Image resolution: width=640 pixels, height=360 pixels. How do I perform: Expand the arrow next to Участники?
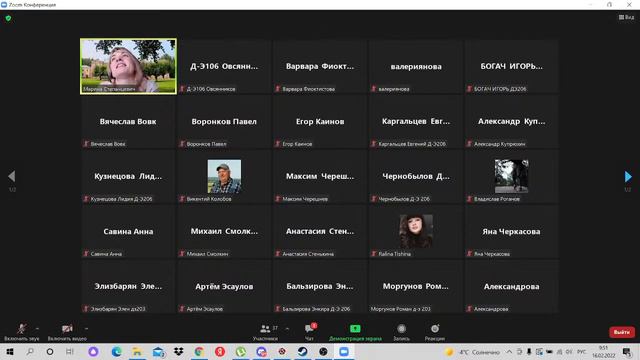[287, 329]
